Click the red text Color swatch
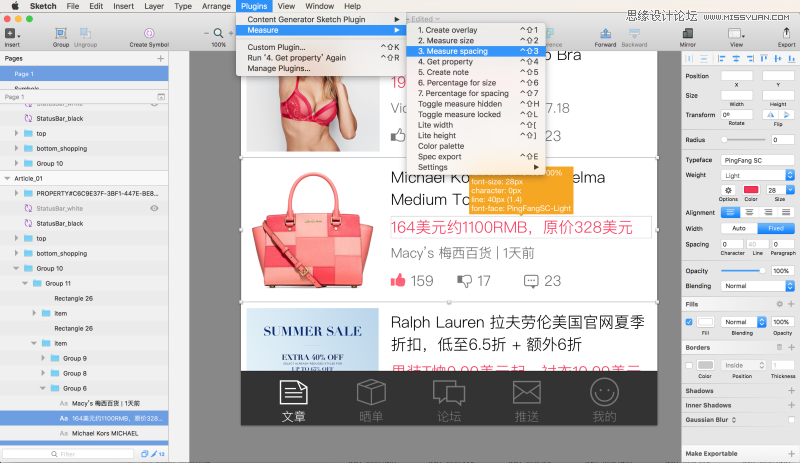The image size is (800, 463). pyautogui.click(x=751, y=190)
